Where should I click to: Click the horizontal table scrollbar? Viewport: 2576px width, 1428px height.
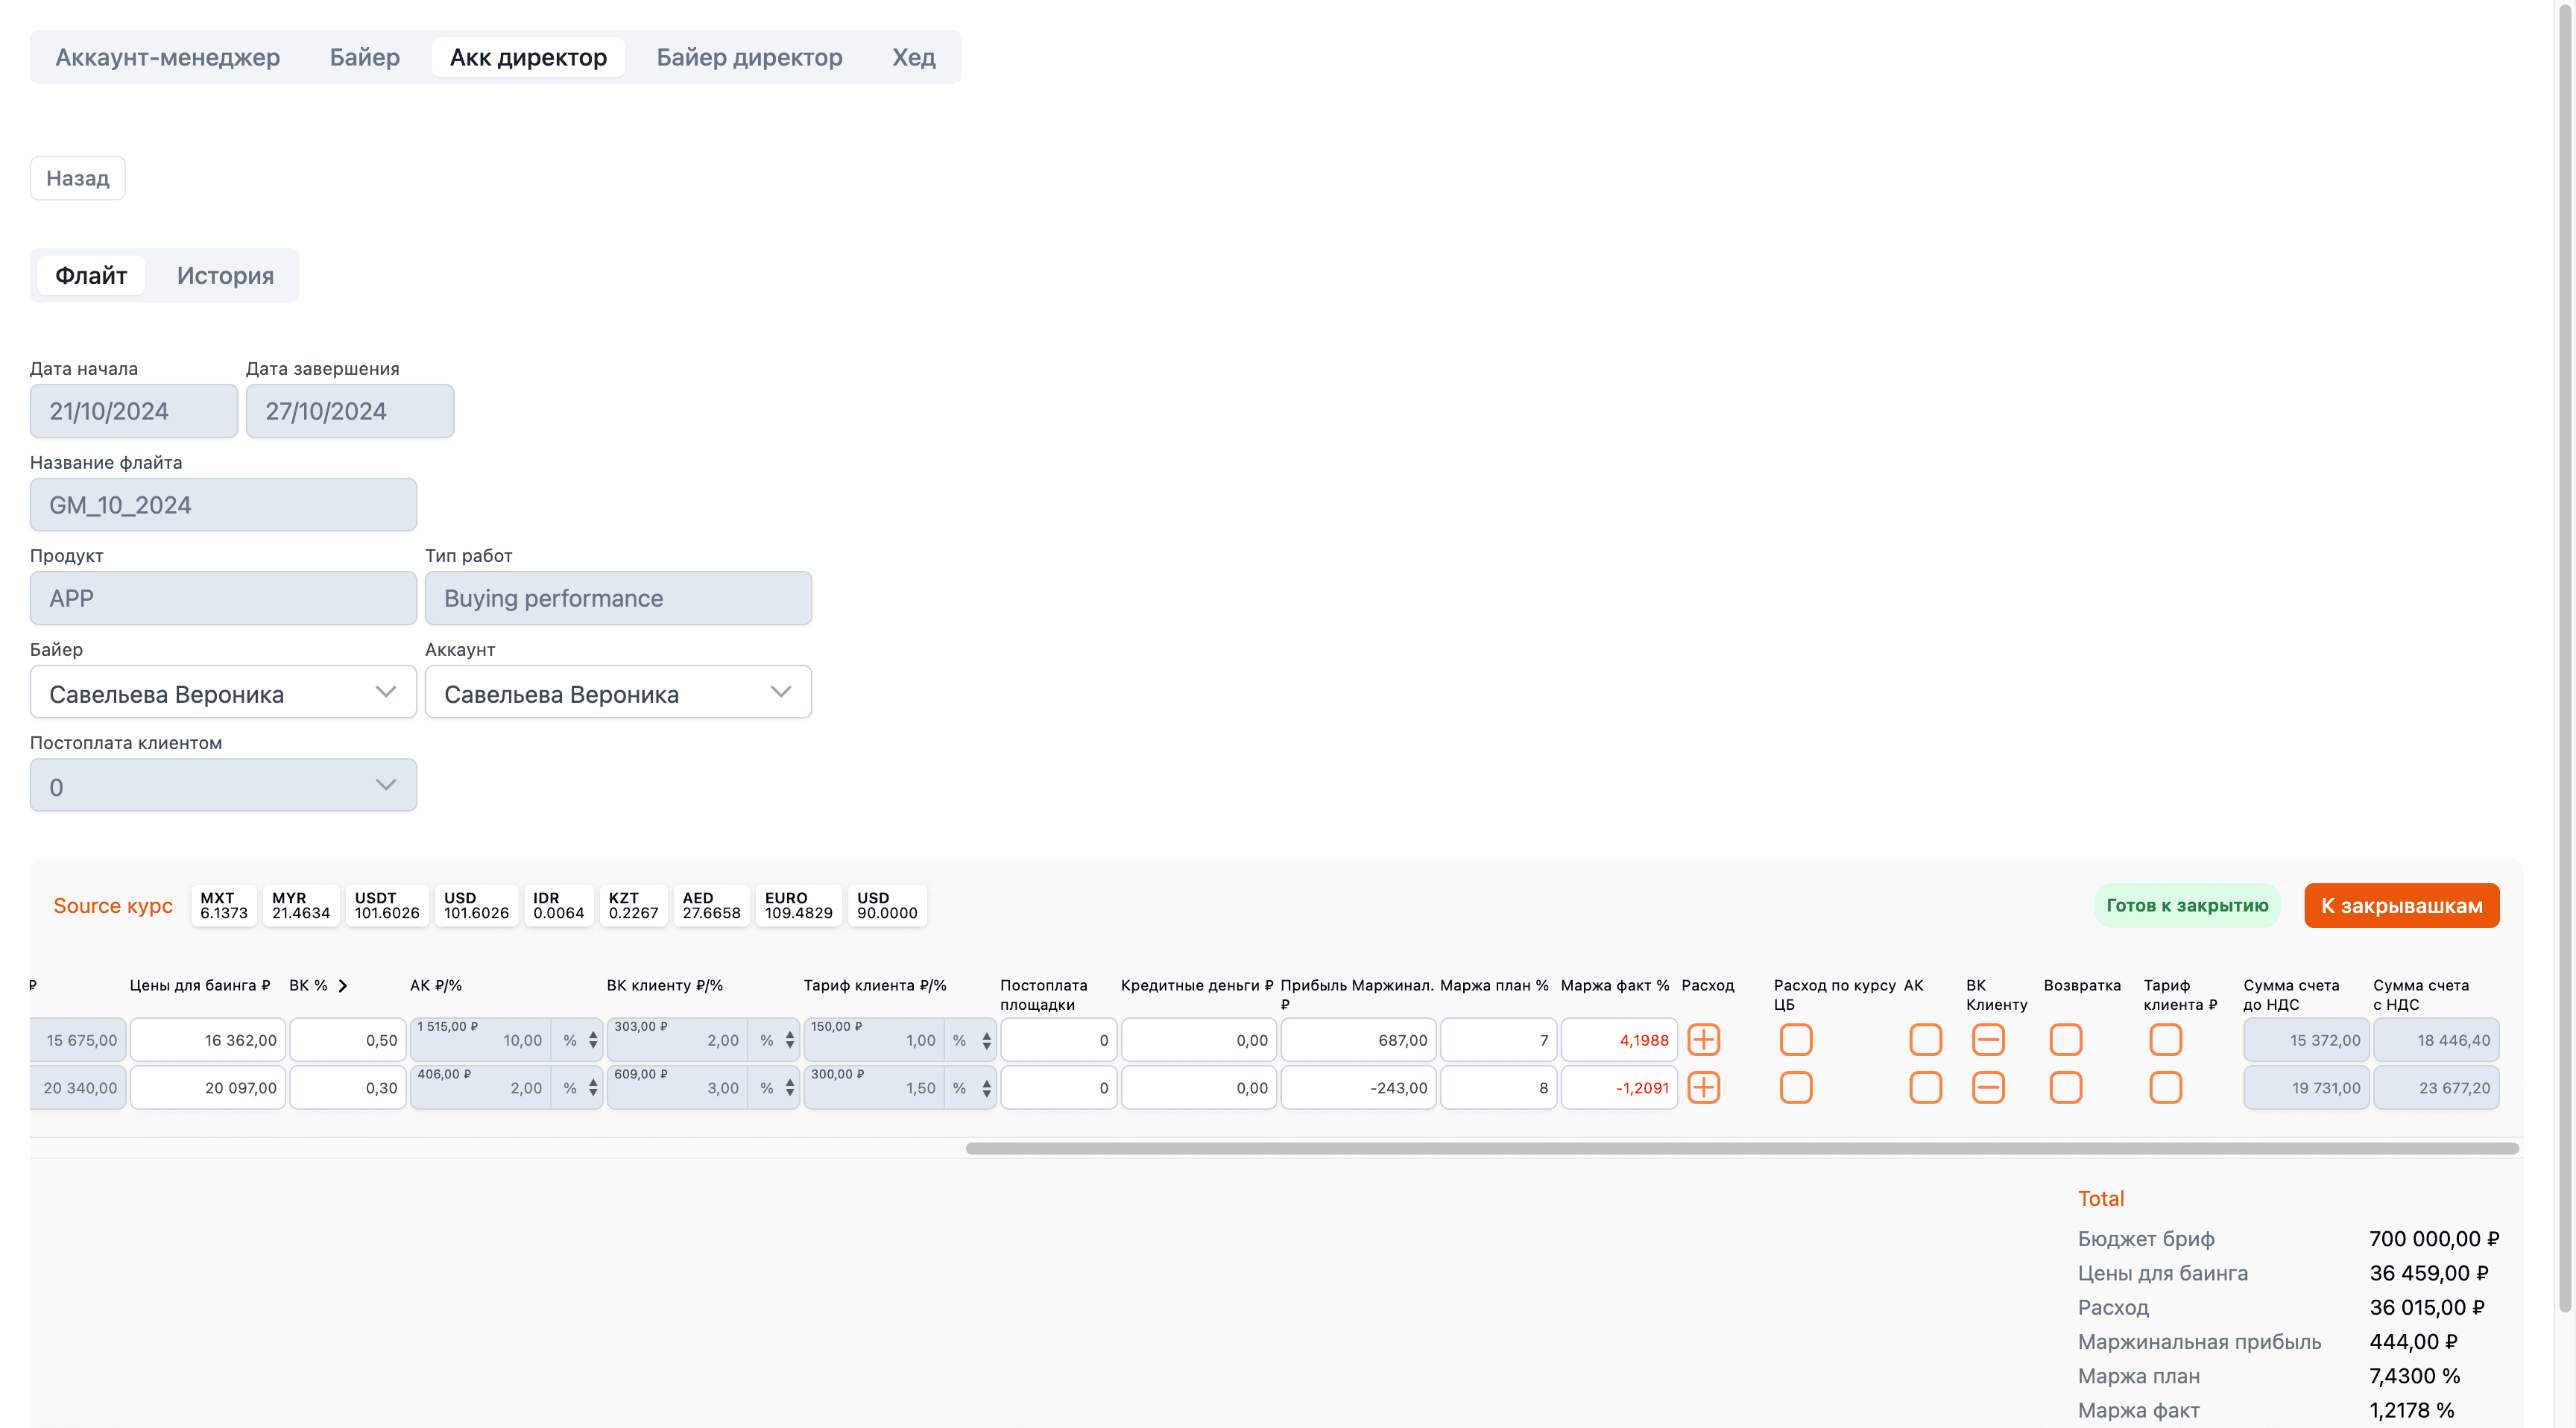1741,1148
